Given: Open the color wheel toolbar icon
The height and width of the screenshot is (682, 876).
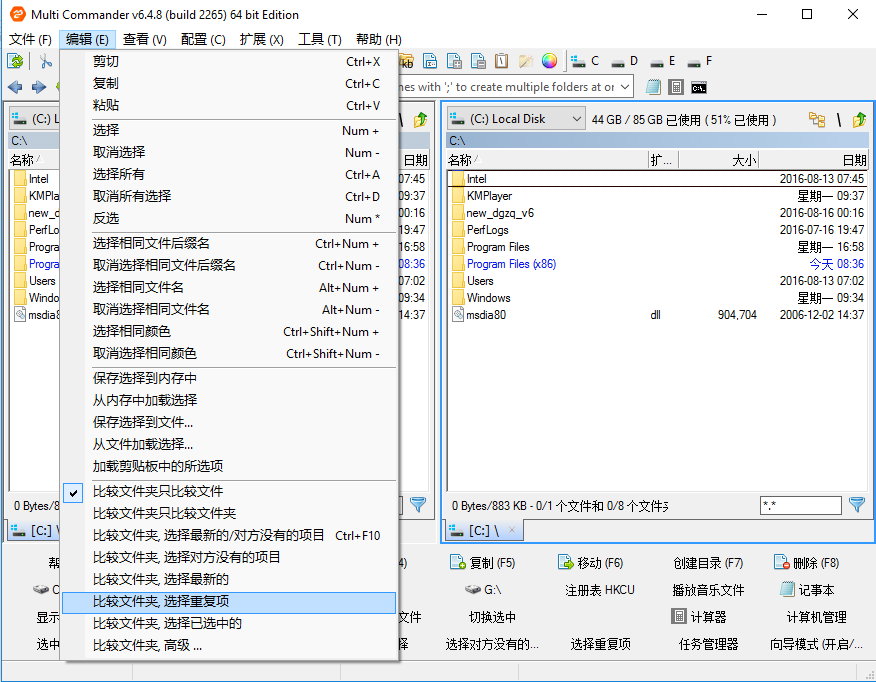Looking at the screenshot, I should point(549,61).
